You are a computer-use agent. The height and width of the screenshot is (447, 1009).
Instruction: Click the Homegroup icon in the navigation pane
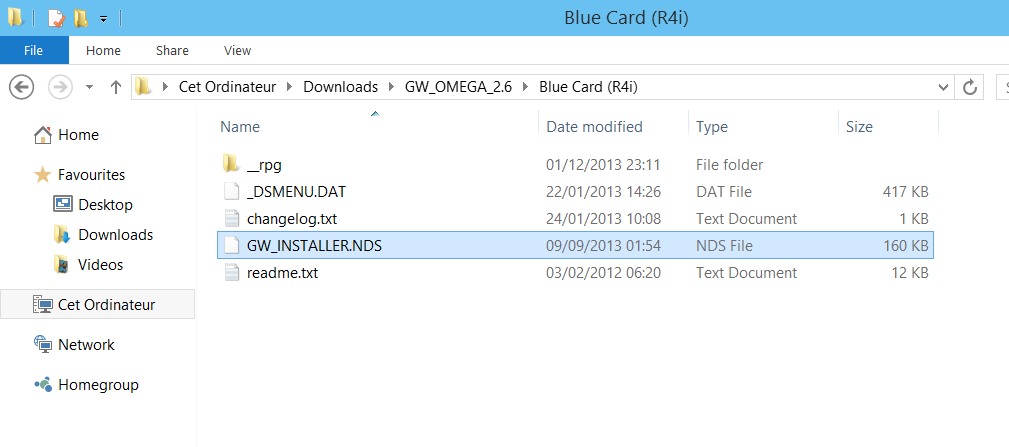pos(42,385)
